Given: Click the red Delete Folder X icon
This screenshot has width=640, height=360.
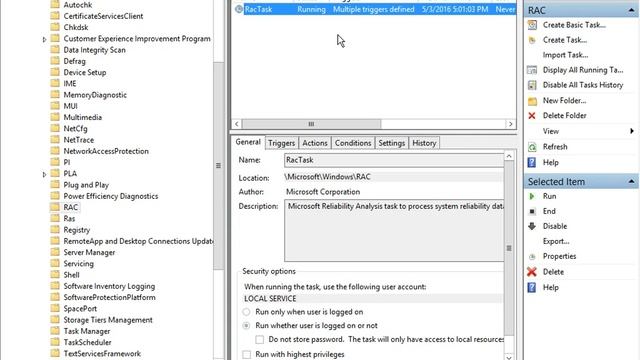Looking at the screenshot, I should click(532, 116).
